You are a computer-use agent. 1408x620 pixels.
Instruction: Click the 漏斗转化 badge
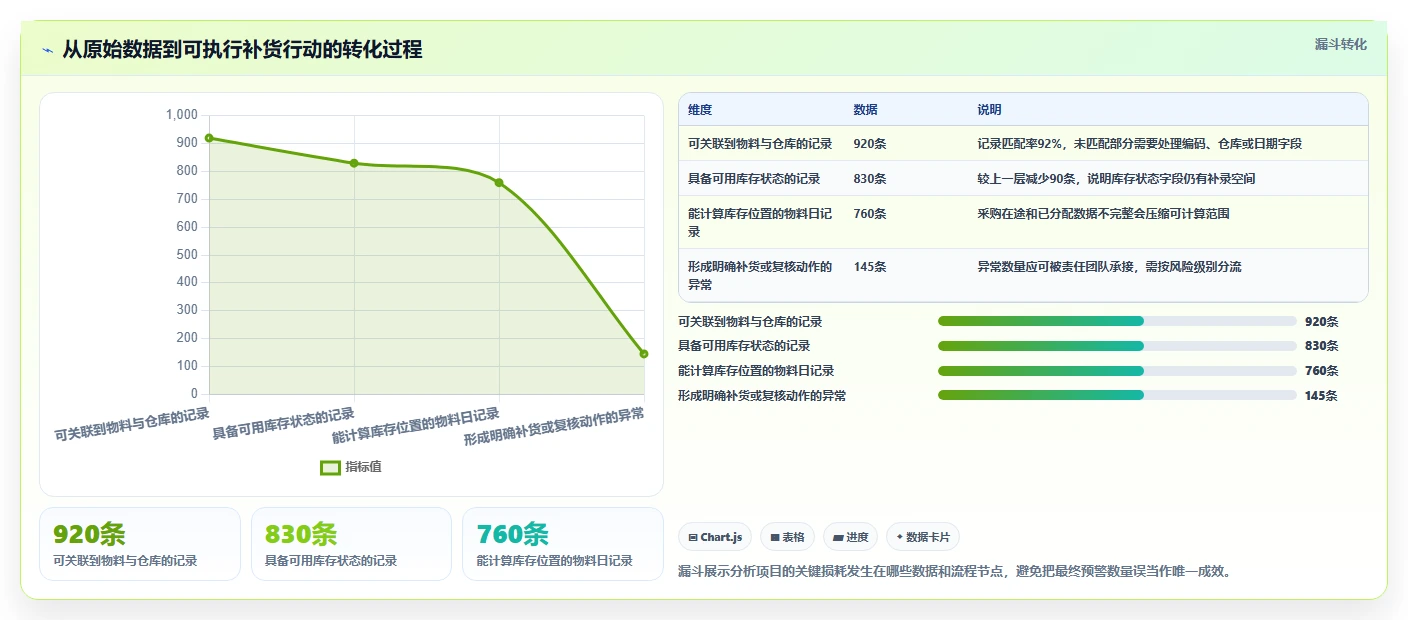coord(1340,44)
